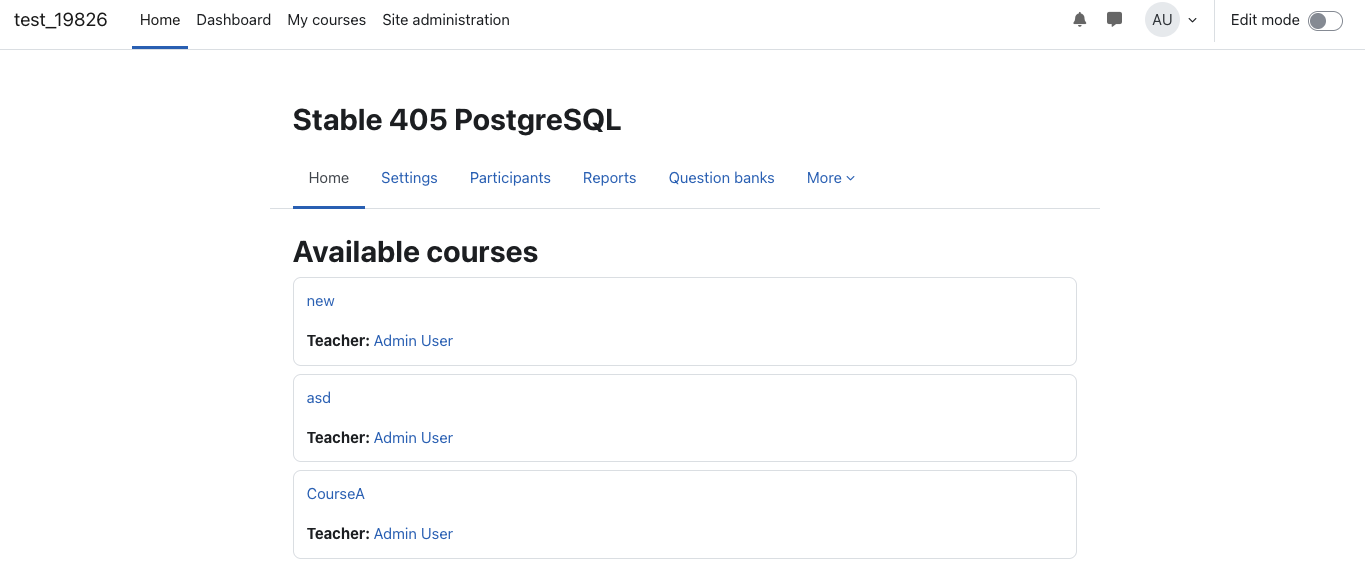Click the test_19826 site brand name
Viewport: 1365px width, 583px height.
61,20
